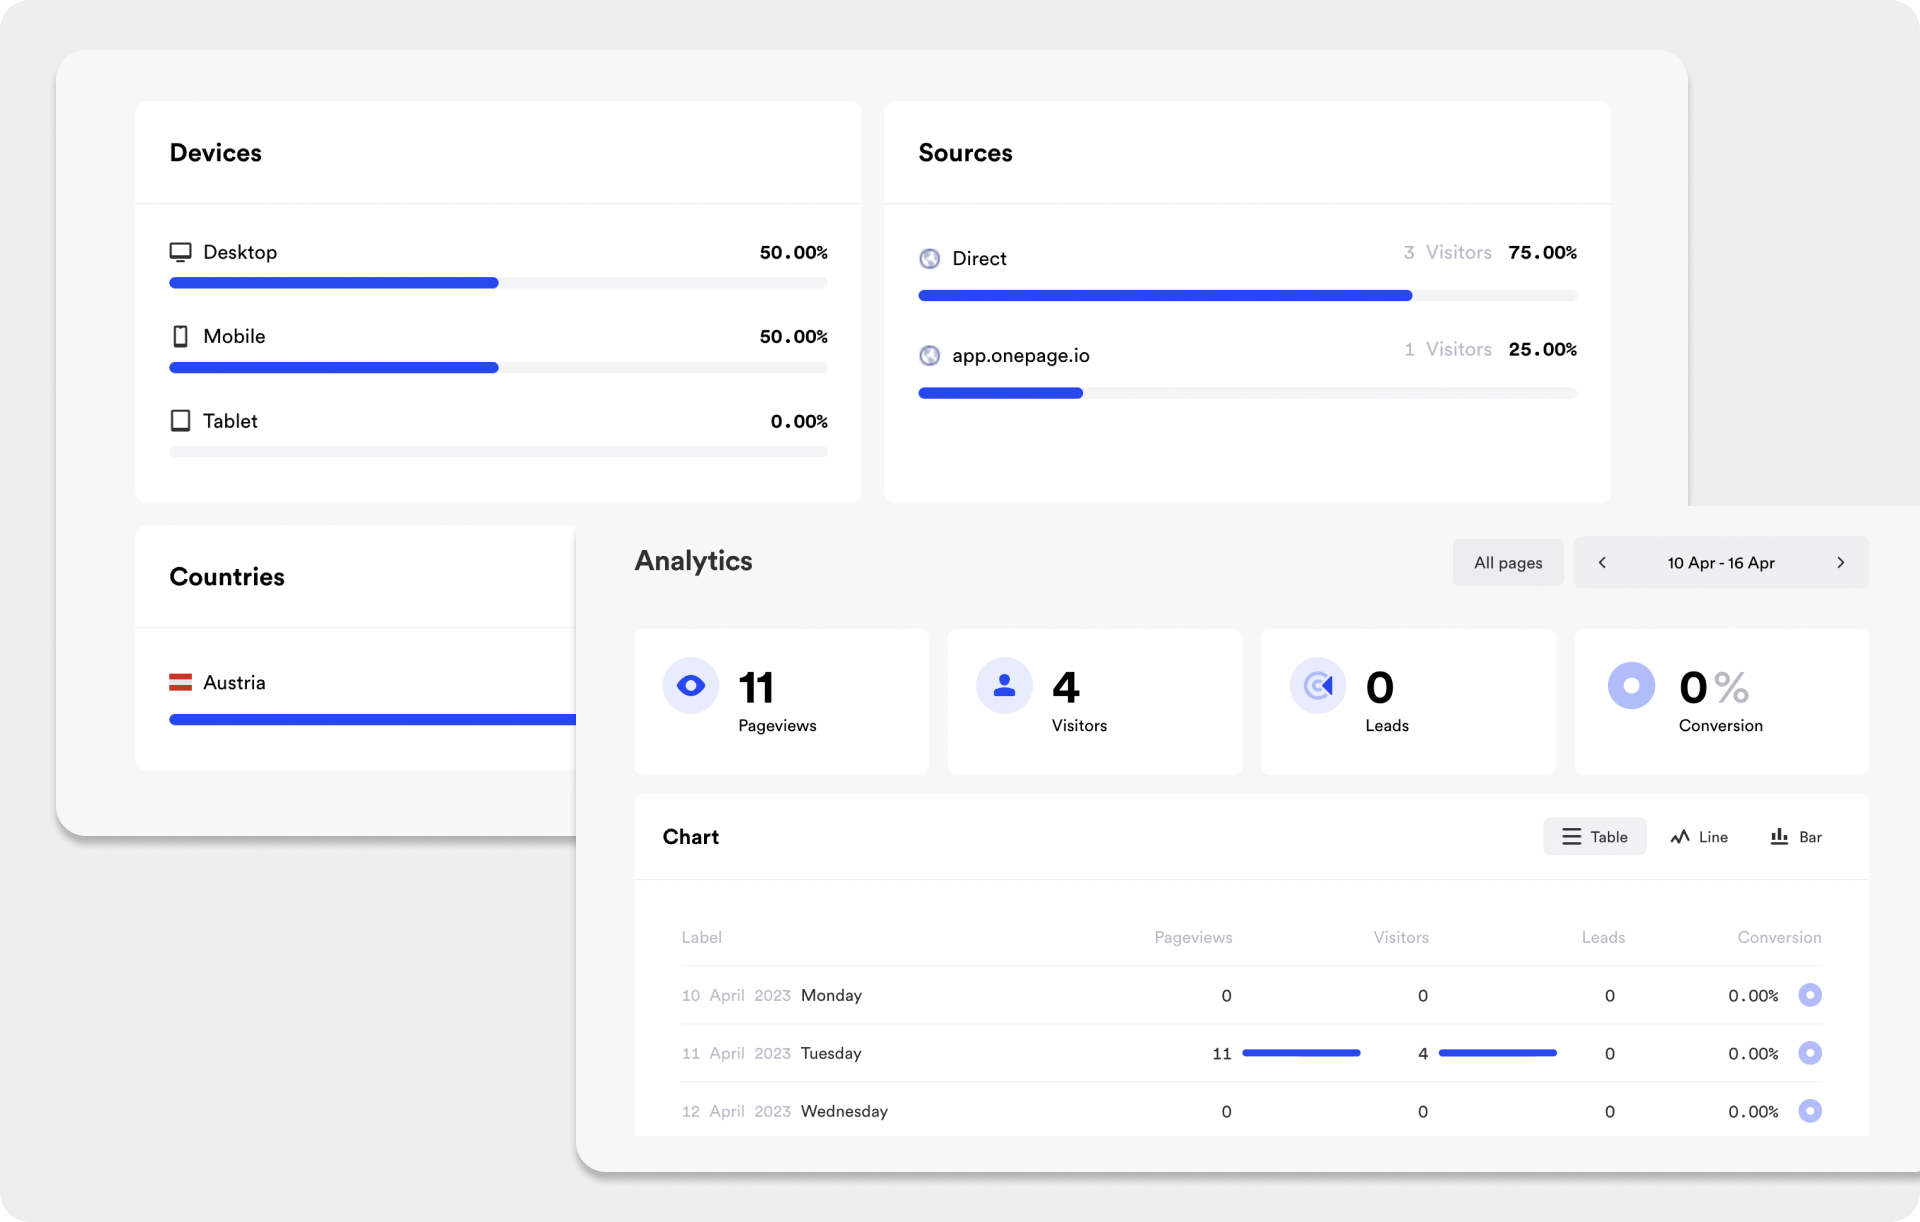Select the Chart section header
This screenshot has width=1920, height=1222.
coord(690,836)
